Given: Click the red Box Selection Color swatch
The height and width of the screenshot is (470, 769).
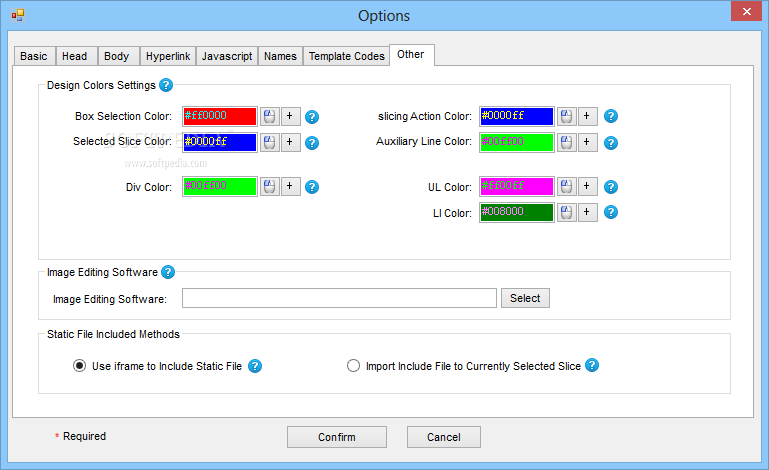Looking at the screenshot, I should coord(220,116).
